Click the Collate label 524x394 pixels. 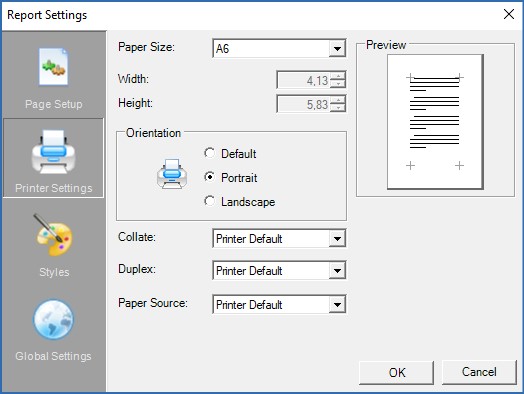pos(137,237)
